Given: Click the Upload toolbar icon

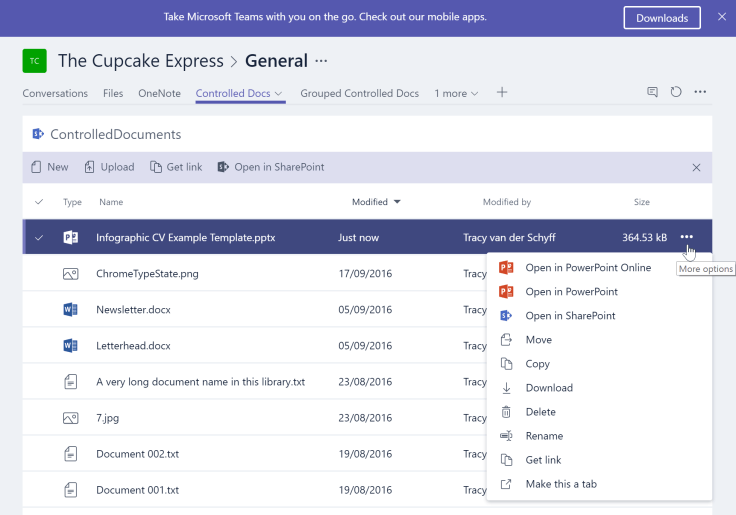Looking at the screenshot, I should tap(90, 167).
